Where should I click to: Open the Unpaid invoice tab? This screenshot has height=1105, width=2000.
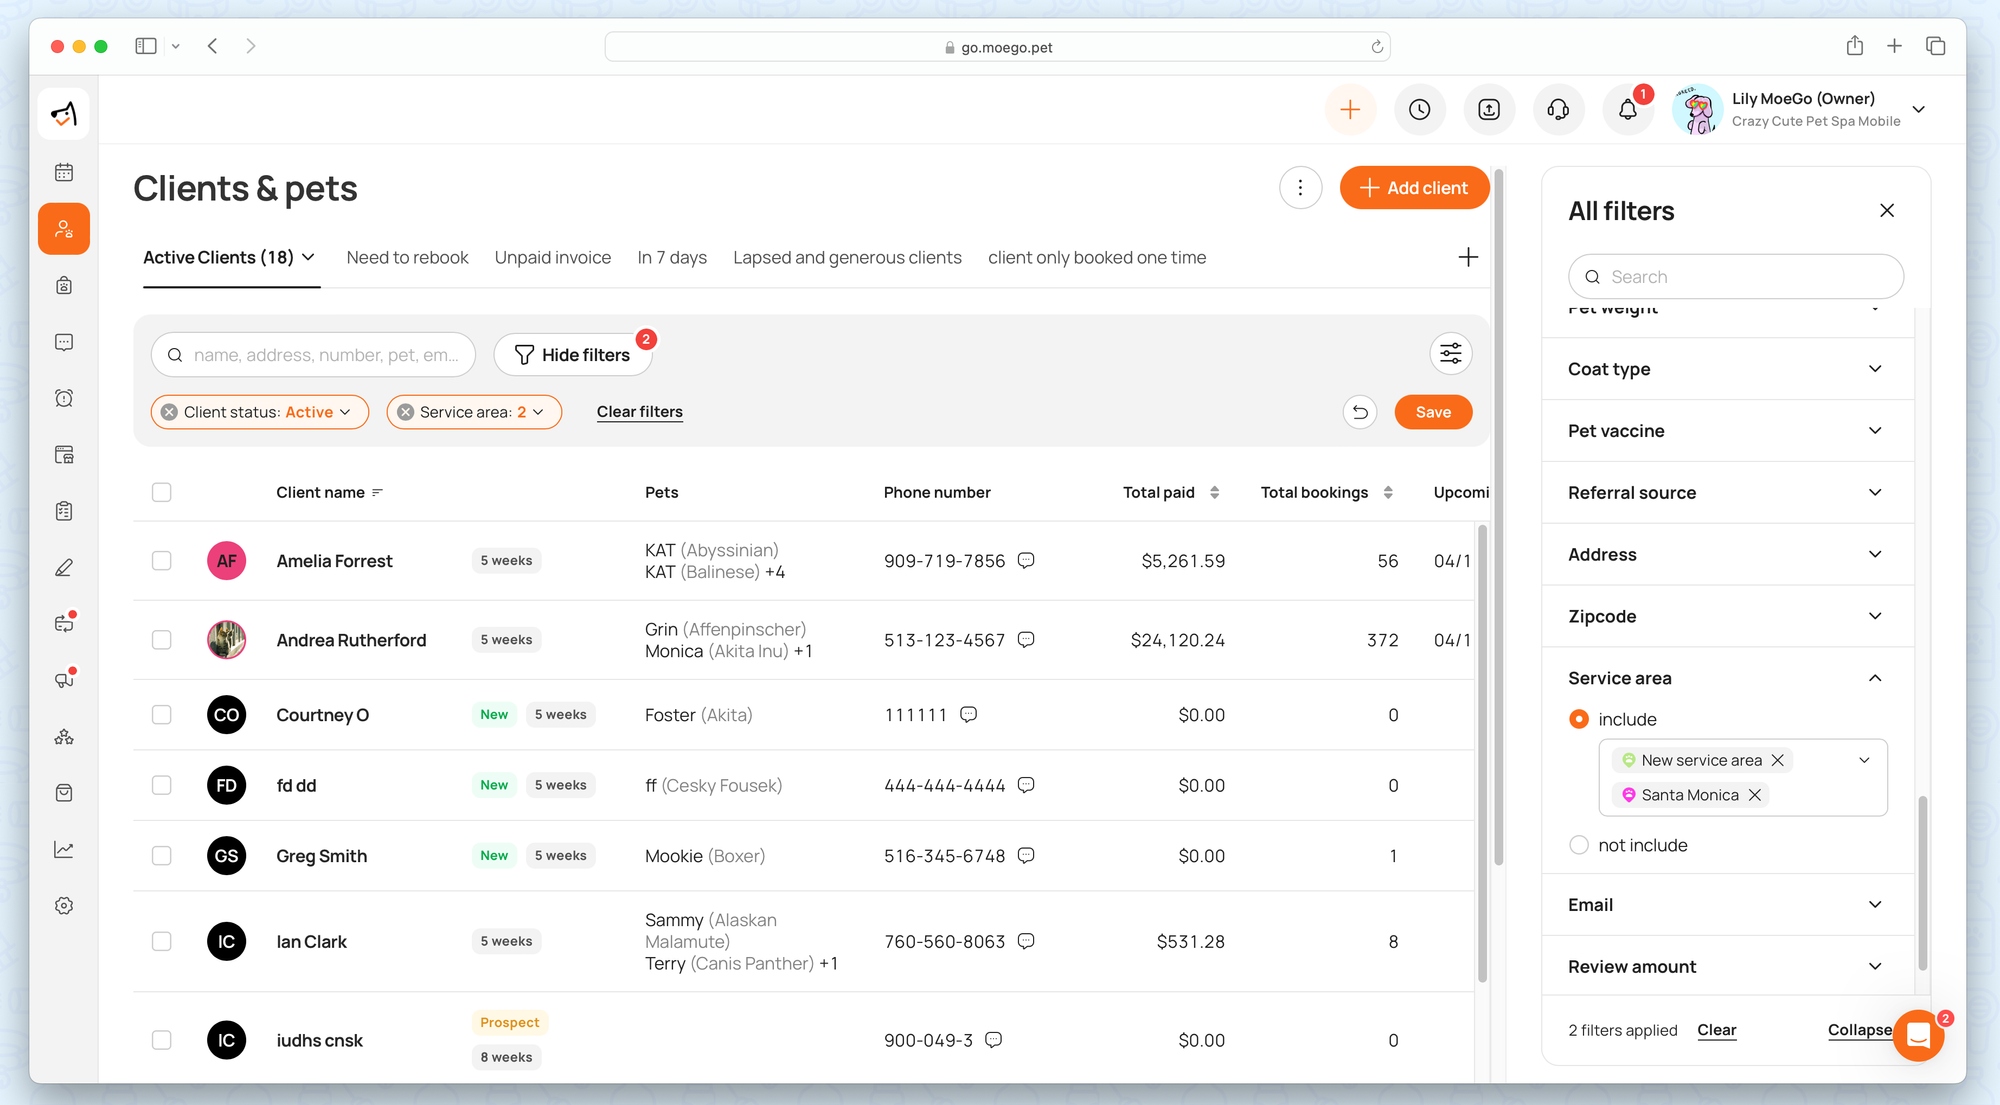(x=552, y=258)
